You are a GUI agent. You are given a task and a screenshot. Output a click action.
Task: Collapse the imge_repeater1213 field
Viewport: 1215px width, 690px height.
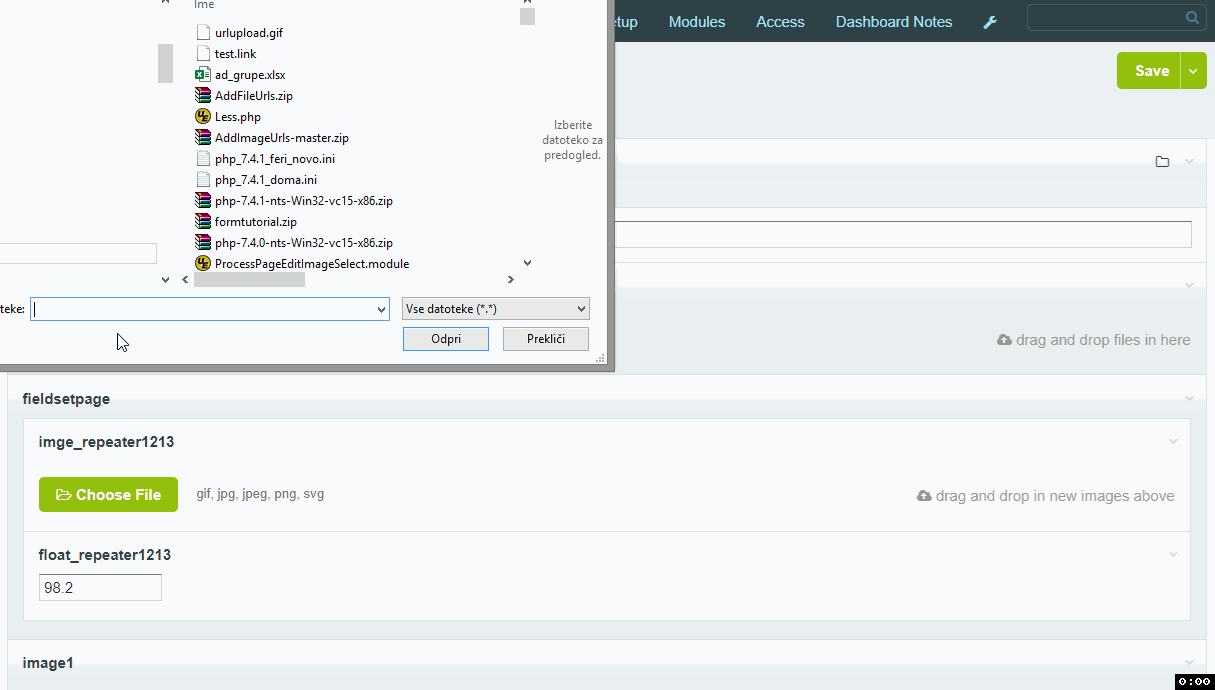1173,441
